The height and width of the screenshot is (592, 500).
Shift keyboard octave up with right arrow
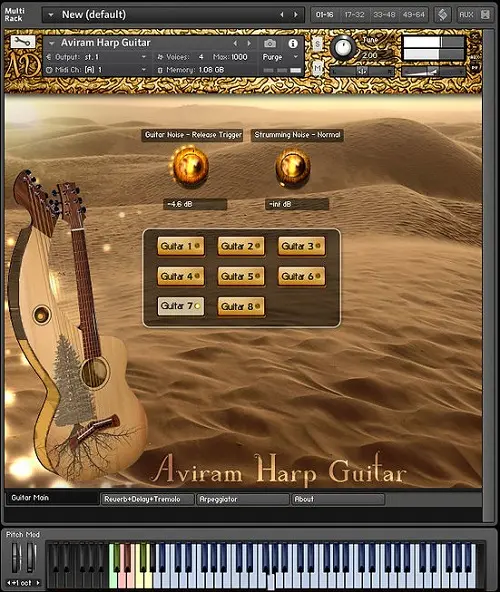click(x=38, y=583)
